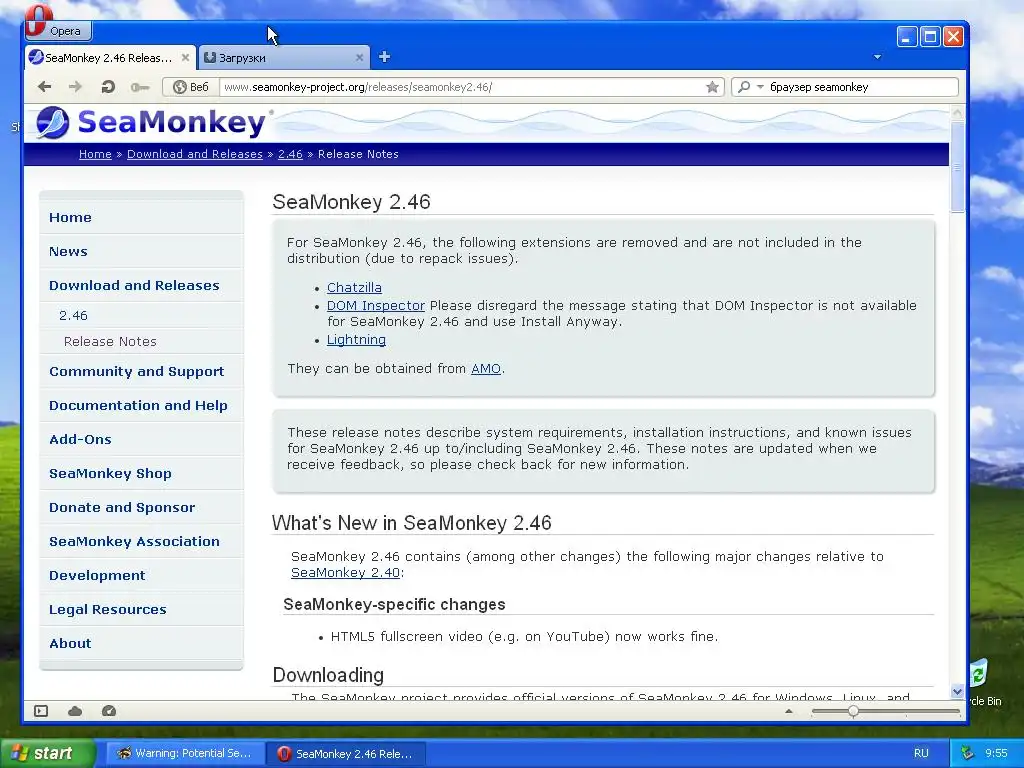
Task: Click the vertical scrollbar thumb
Action: click(x=957, y=167)
